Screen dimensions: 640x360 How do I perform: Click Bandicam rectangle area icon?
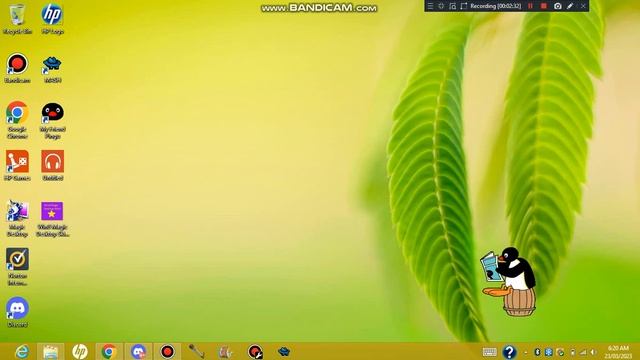[463, 6]
